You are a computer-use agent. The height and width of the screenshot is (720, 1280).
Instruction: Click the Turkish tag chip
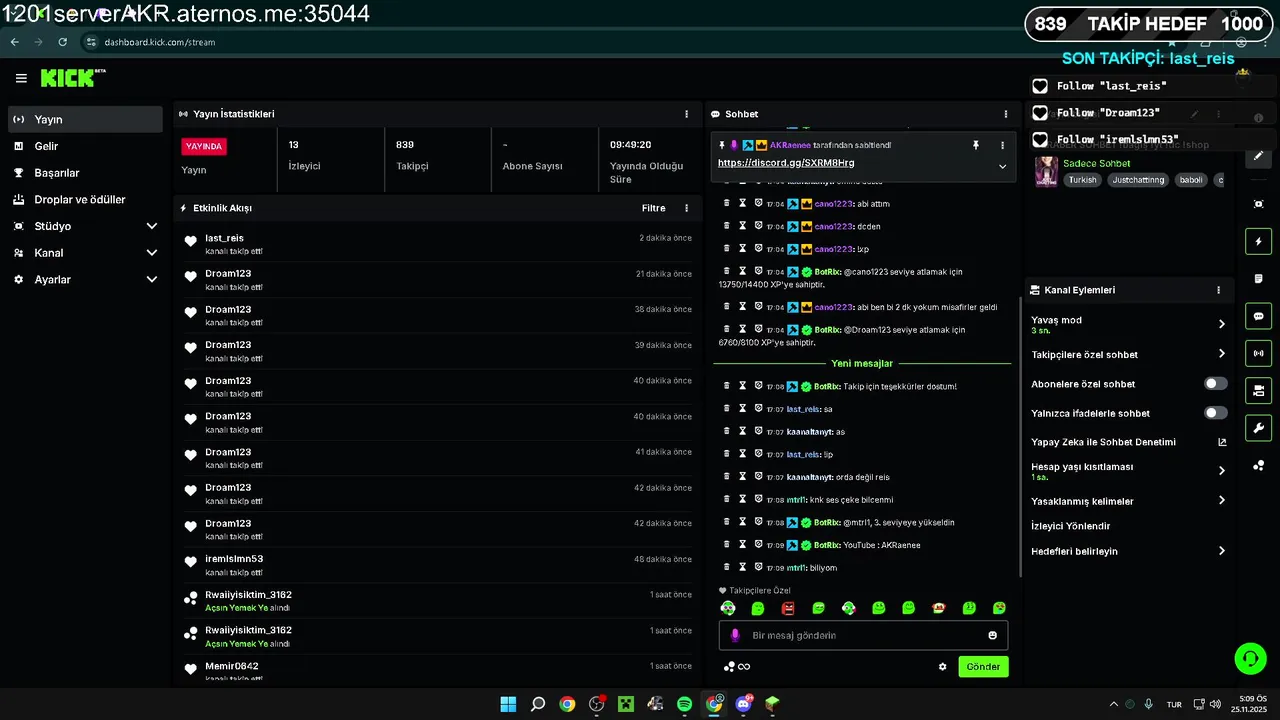click(1082, 180)
